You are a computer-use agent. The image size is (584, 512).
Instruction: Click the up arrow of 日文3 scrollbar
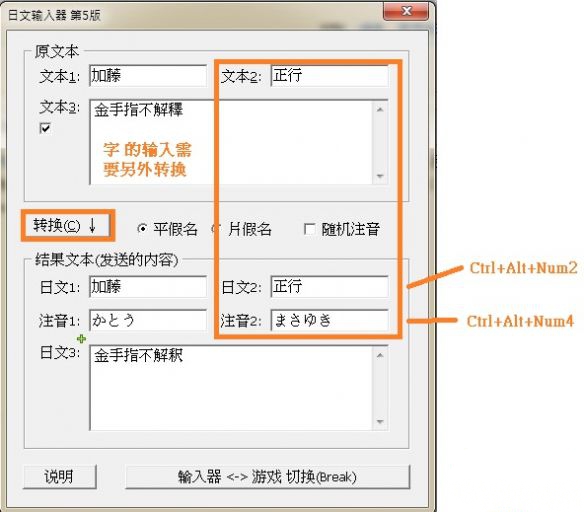tap(380, 355)
